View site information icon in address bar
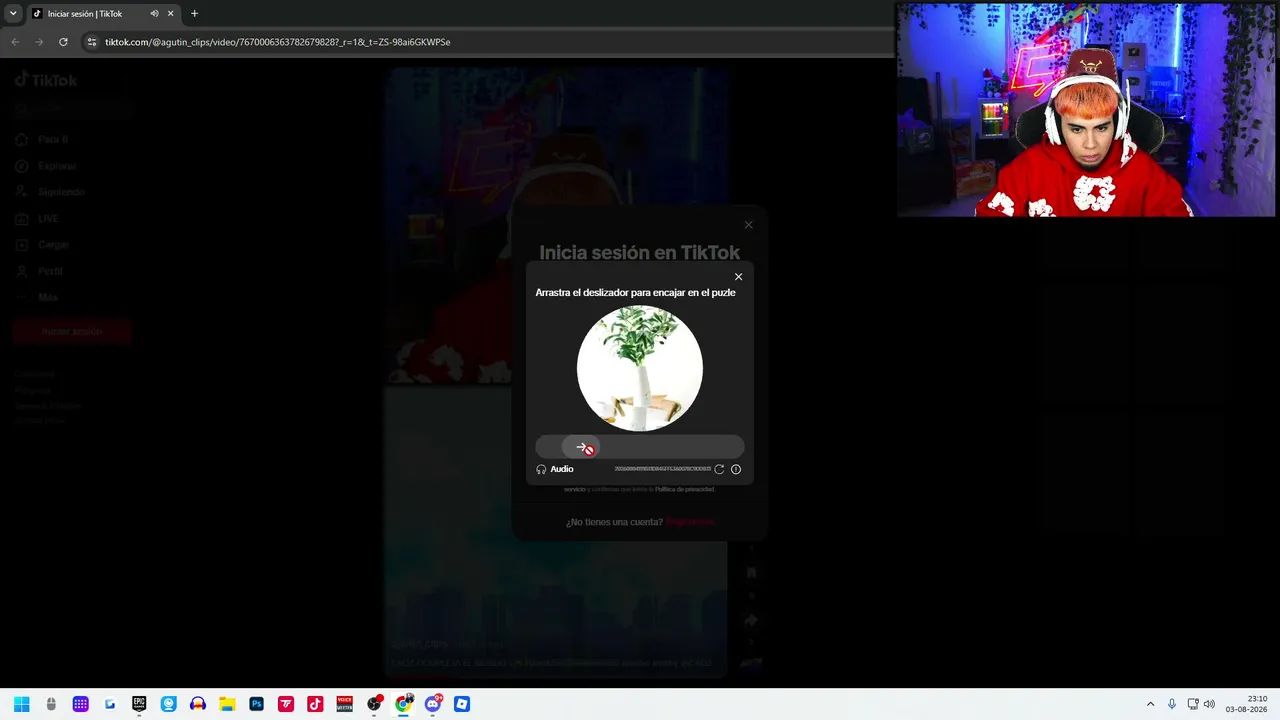The image size is (1280, 720). 92,42
